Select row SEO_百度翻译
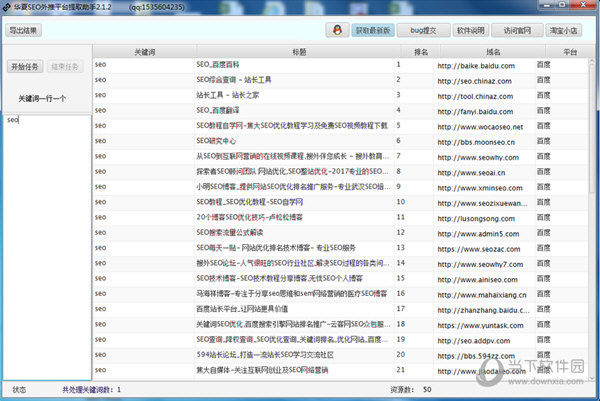Screen dimensions: 600x401 tap(341, 111)
